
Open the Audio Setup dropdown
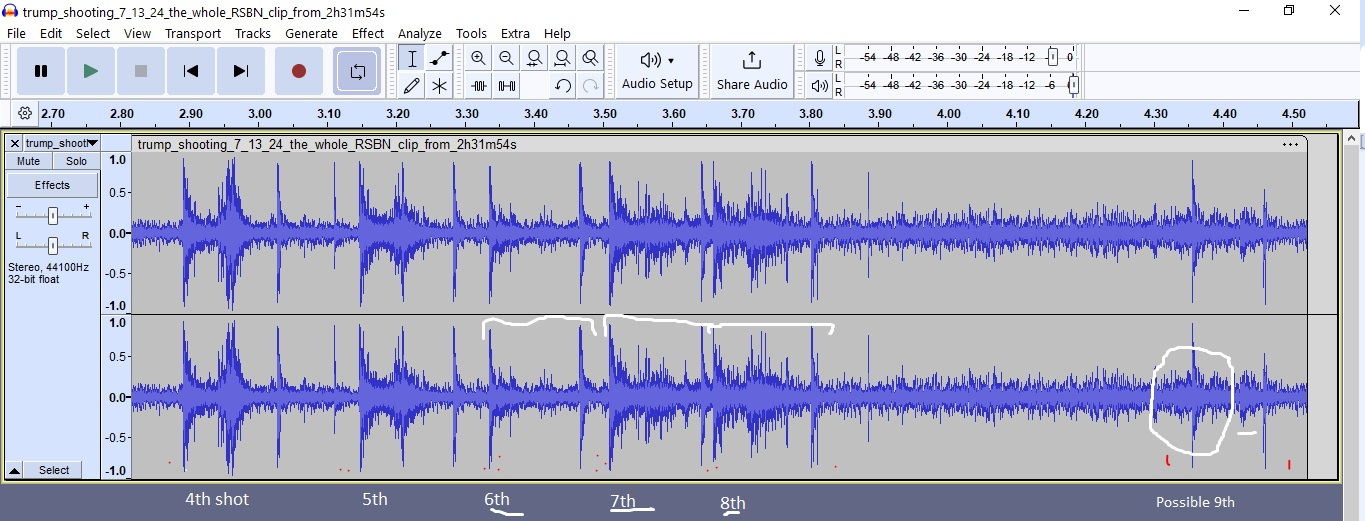657,71
